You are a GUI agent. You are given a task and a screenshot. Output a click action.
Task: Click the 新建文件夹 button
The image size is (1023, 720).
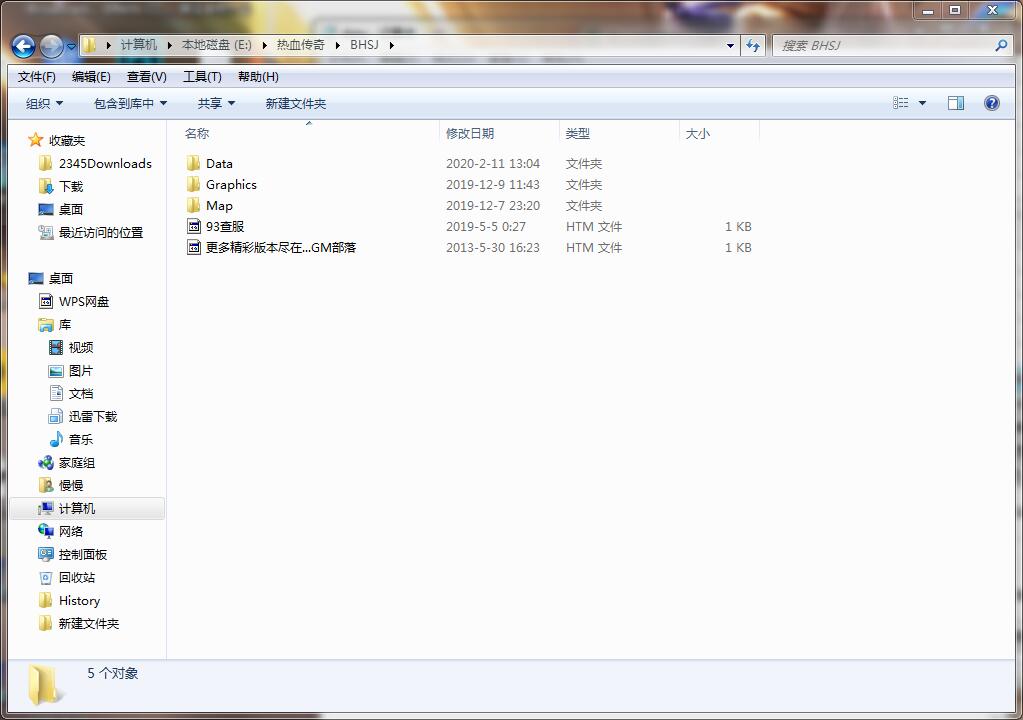pos(295,104)
